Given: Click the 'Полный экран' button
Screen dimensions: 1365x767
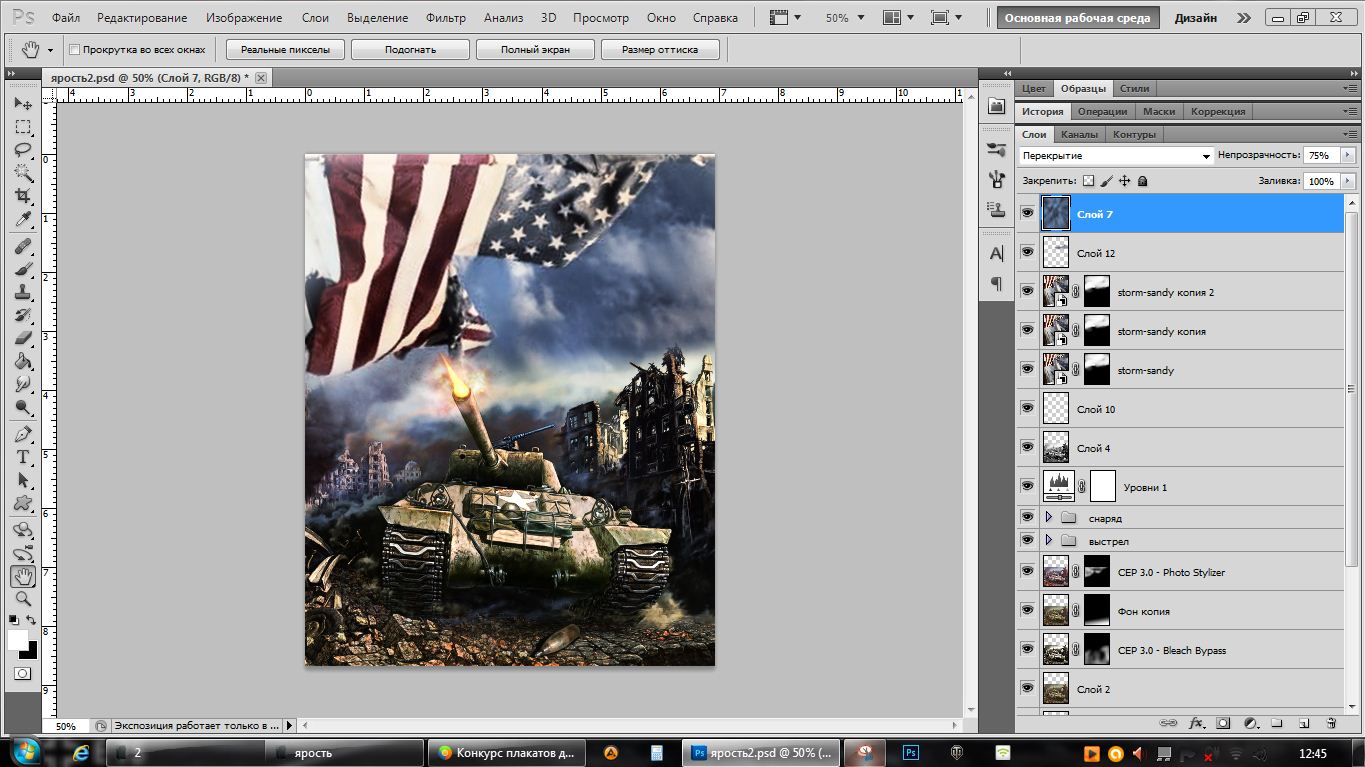Looking at the screenshot, I should pyautogui.click(x=534, y=50).
